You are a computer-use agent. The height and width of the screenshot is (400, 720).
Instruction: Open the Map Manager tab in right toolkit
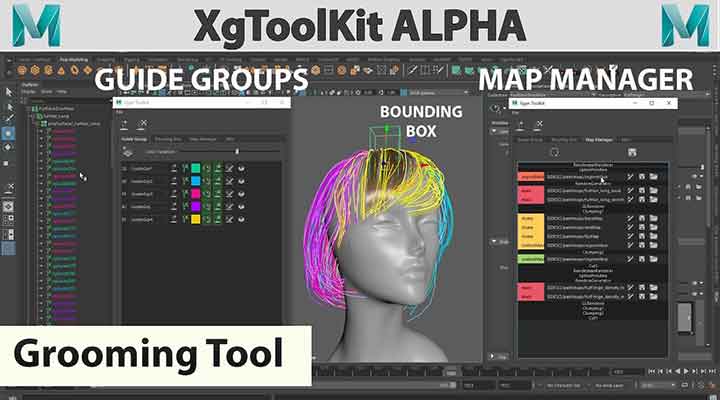tap(598, 139)
